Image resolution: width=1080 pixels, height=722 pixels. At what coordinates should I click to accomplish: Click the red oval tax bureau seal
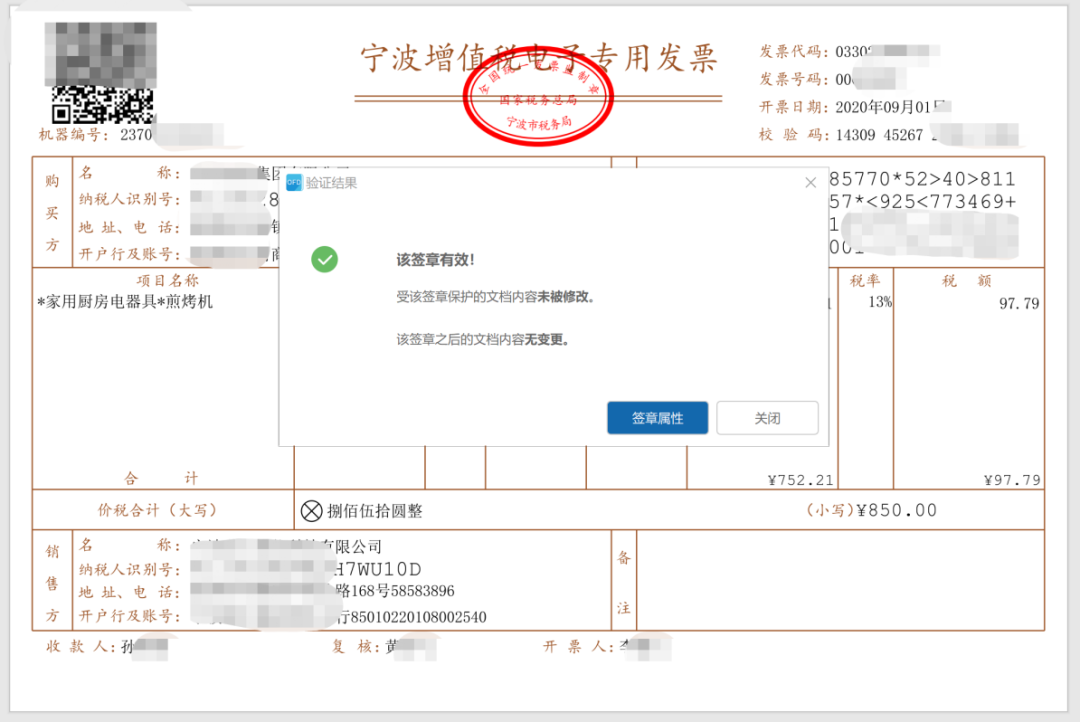click(539, 102)
